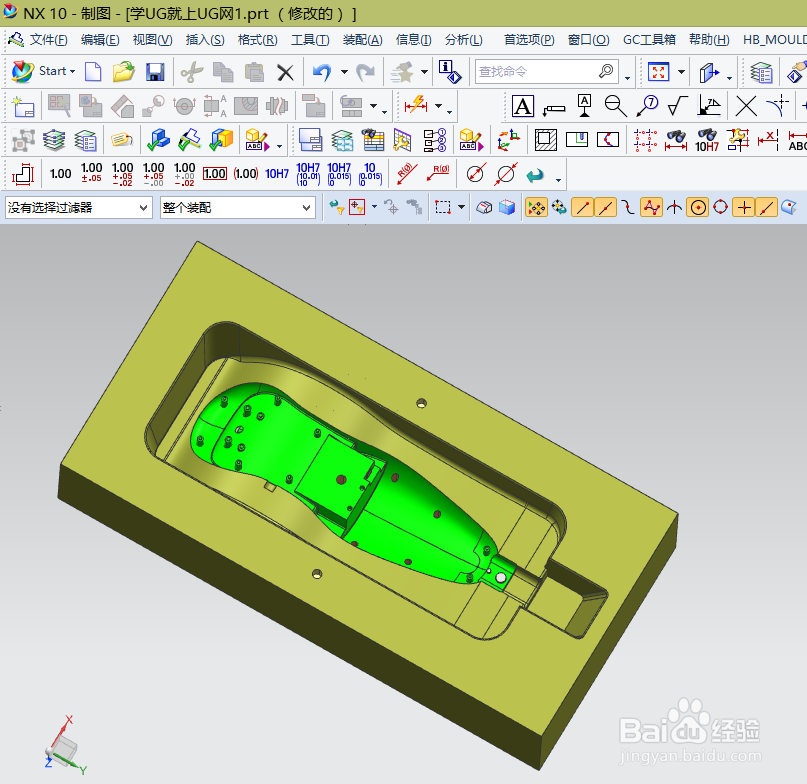Open the selection filter dropdown
This screenshot has width=807, height=784.
(78, 207)
